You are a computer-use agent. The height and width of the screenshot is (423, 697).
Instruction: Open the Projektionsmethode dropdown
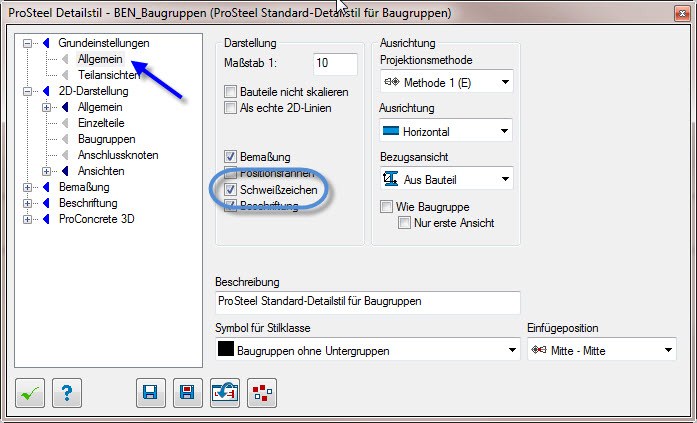tap(447, 82)
